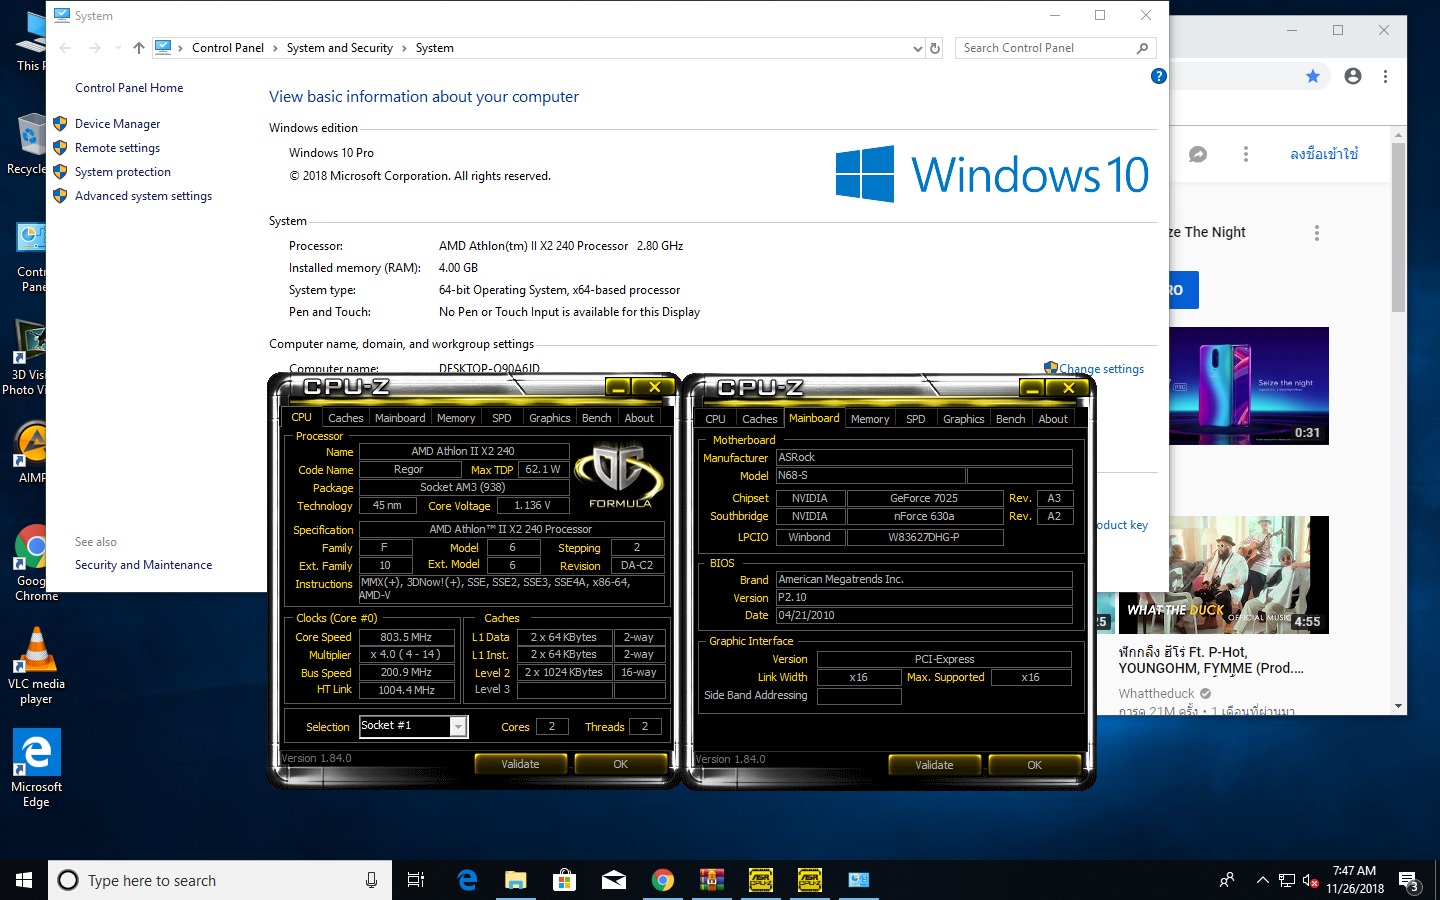Open the Chrome profile avatar icon

pyautogui.click(x=1353, y=76)
